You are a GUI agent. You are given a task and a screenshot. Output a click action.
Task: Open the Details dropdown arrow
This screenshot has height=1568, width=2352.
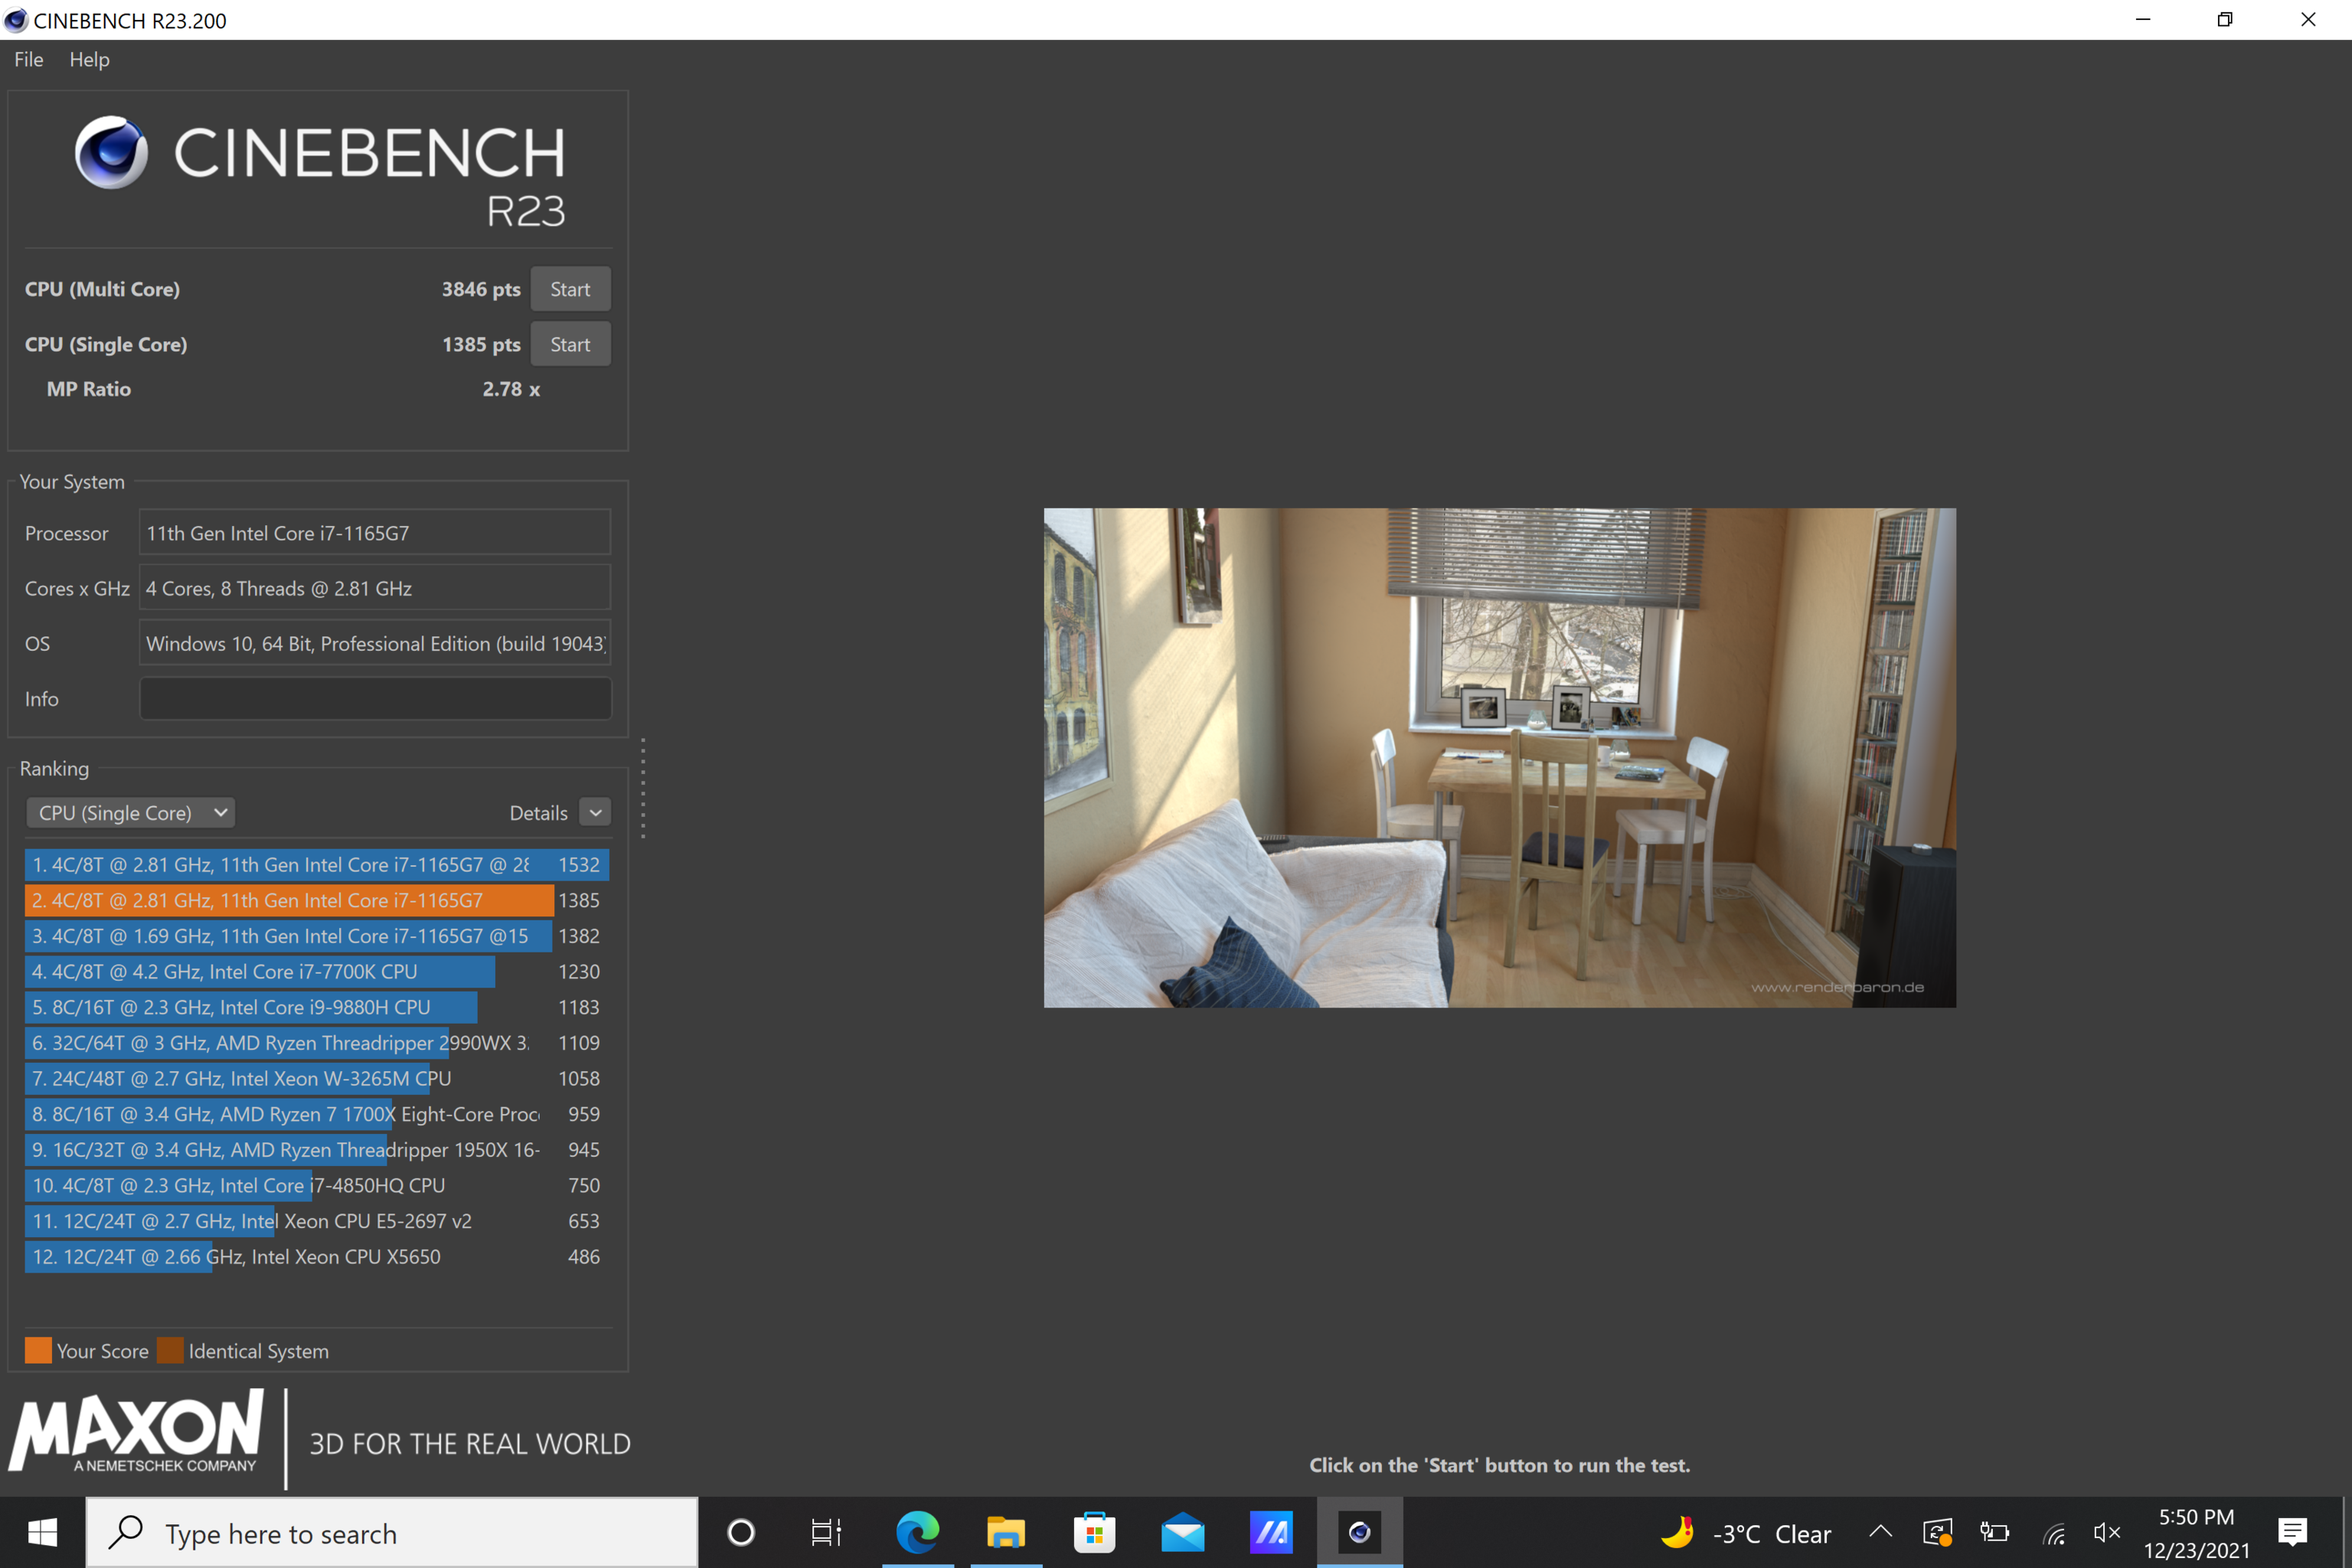pyautogui.click(x=596, y=813)
